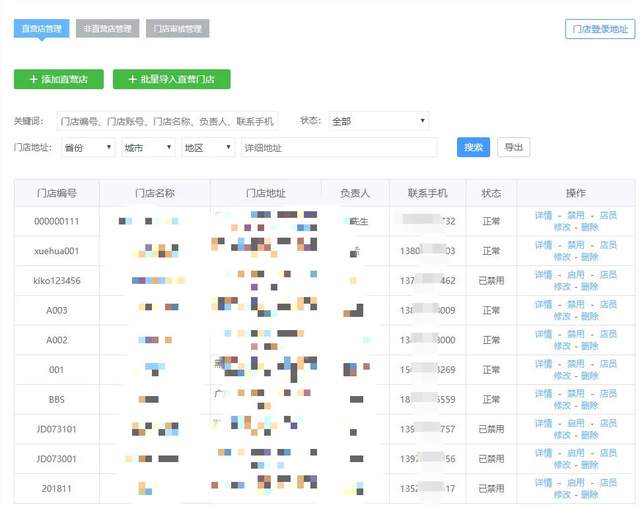The height and width of the screenshot is (507, 640).
Task: Click 启用 for store kiko123456
Action: click(576, 275)
